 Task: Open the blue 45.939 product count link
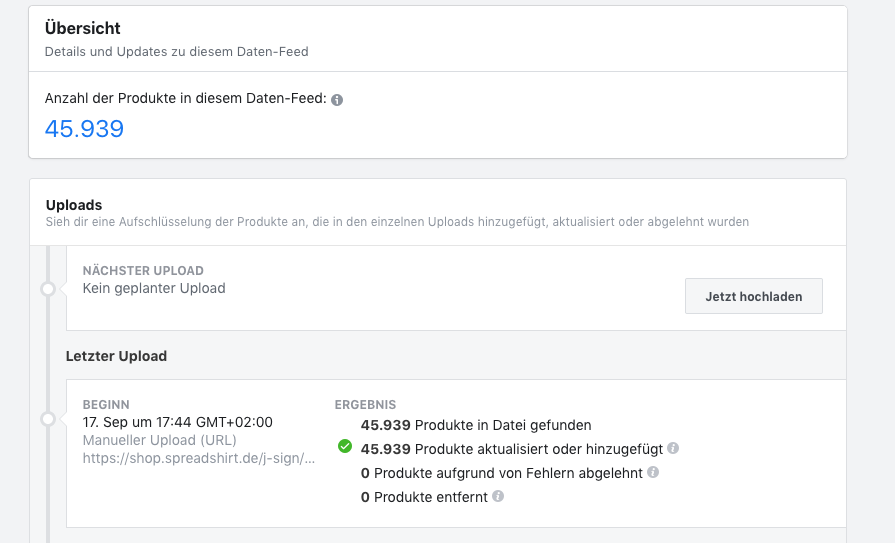pyautogui.click(x=84, y=128)
